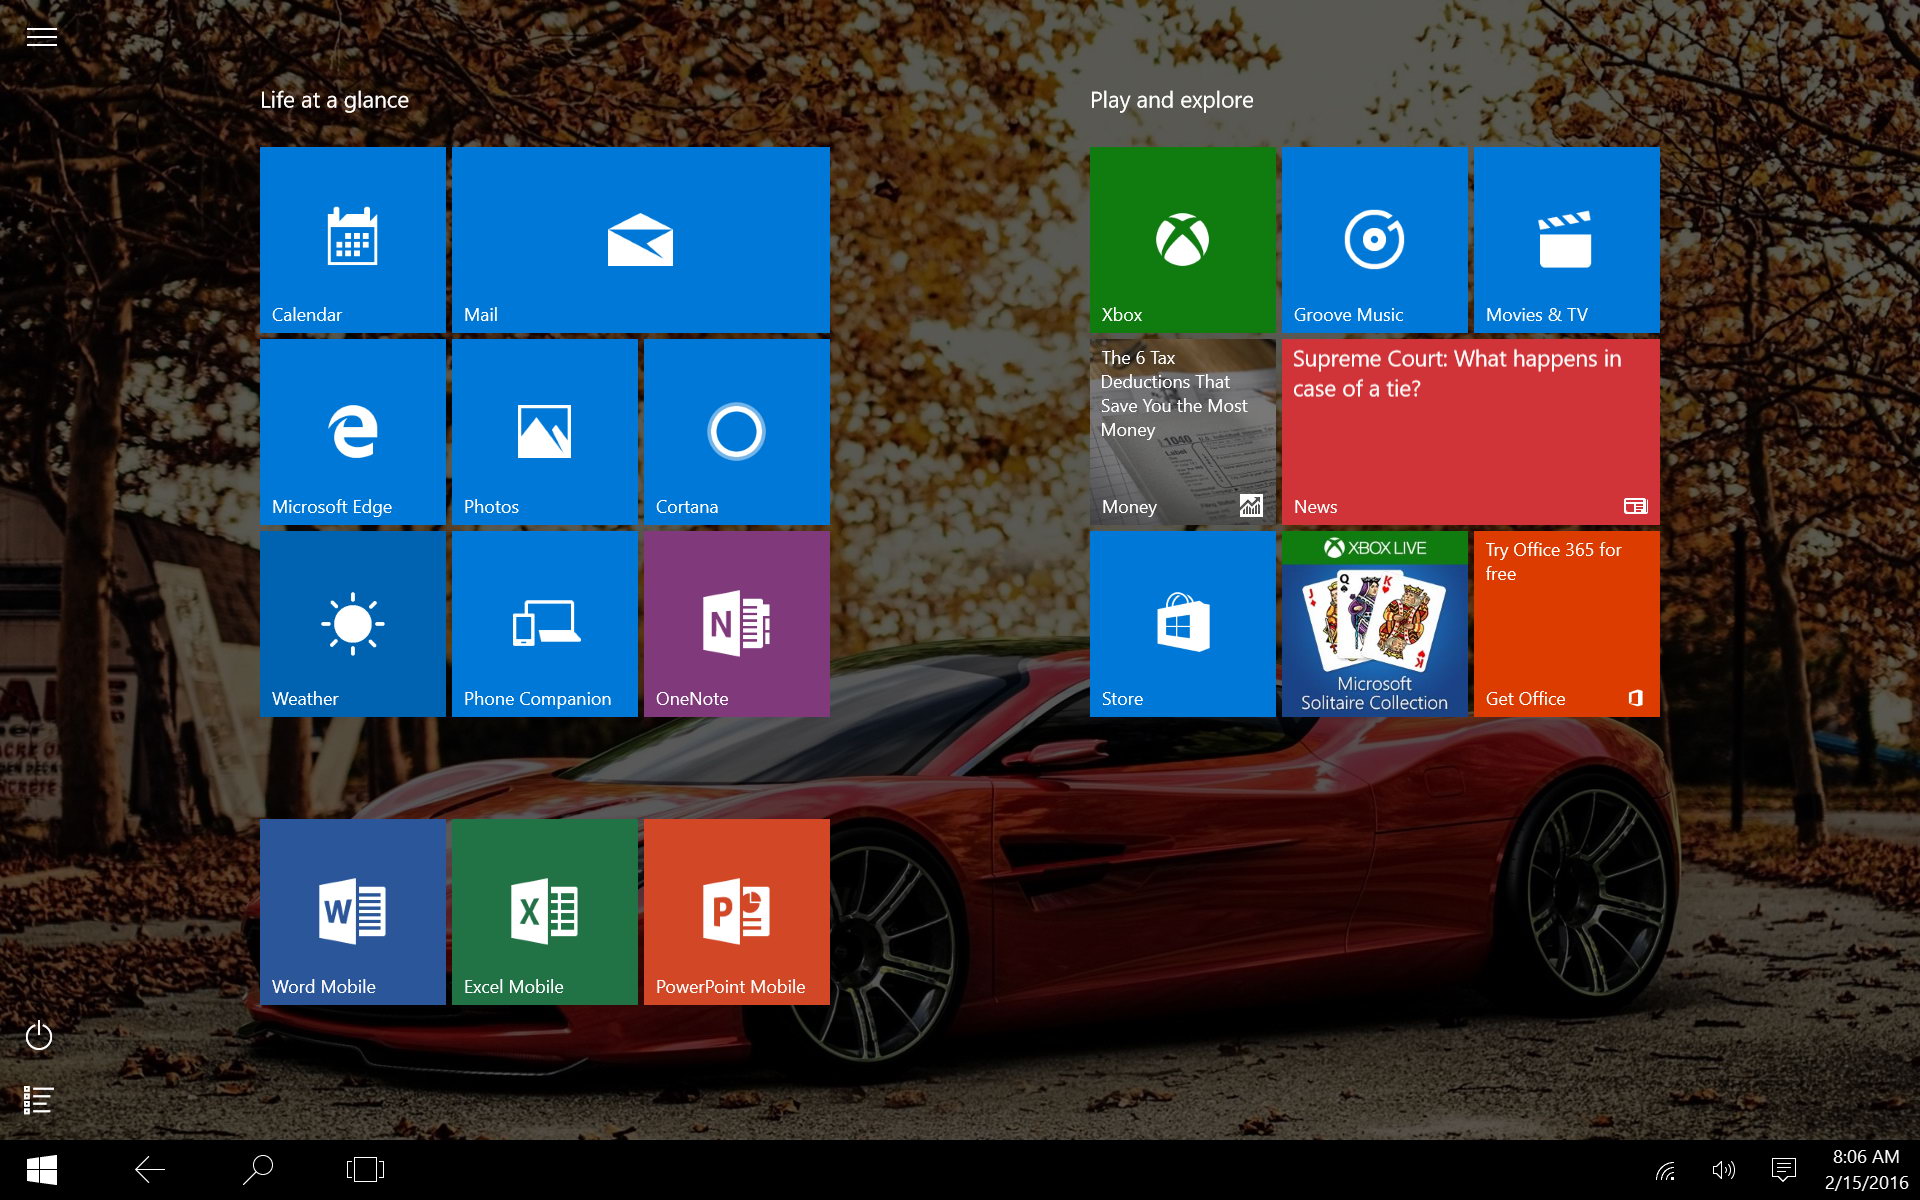Image resolution: width=1920 pixels, height=1200 pixels.
Task: Open the Xbox tile
Action: [x=1182, y=240]
